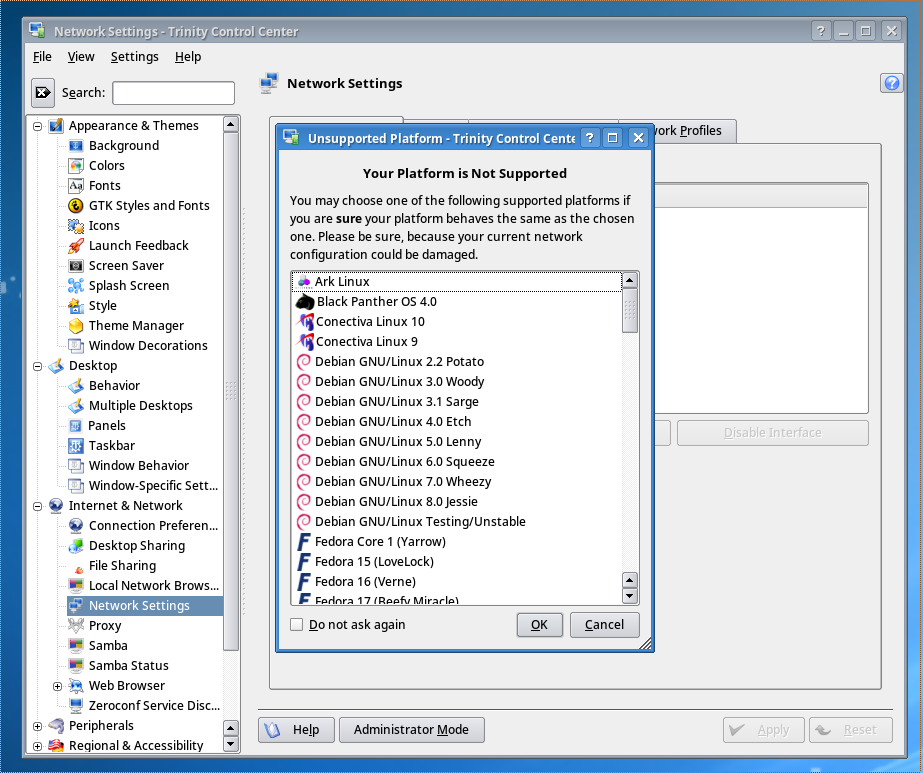Open the File menu
923x773 pixels.
click(x=42, y=57)
